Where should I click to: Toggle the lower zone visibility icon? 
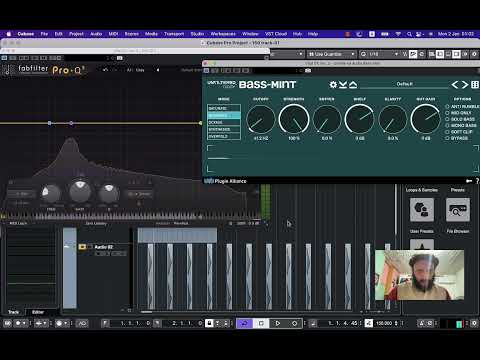pyautogui.click(x=448, y=54)
